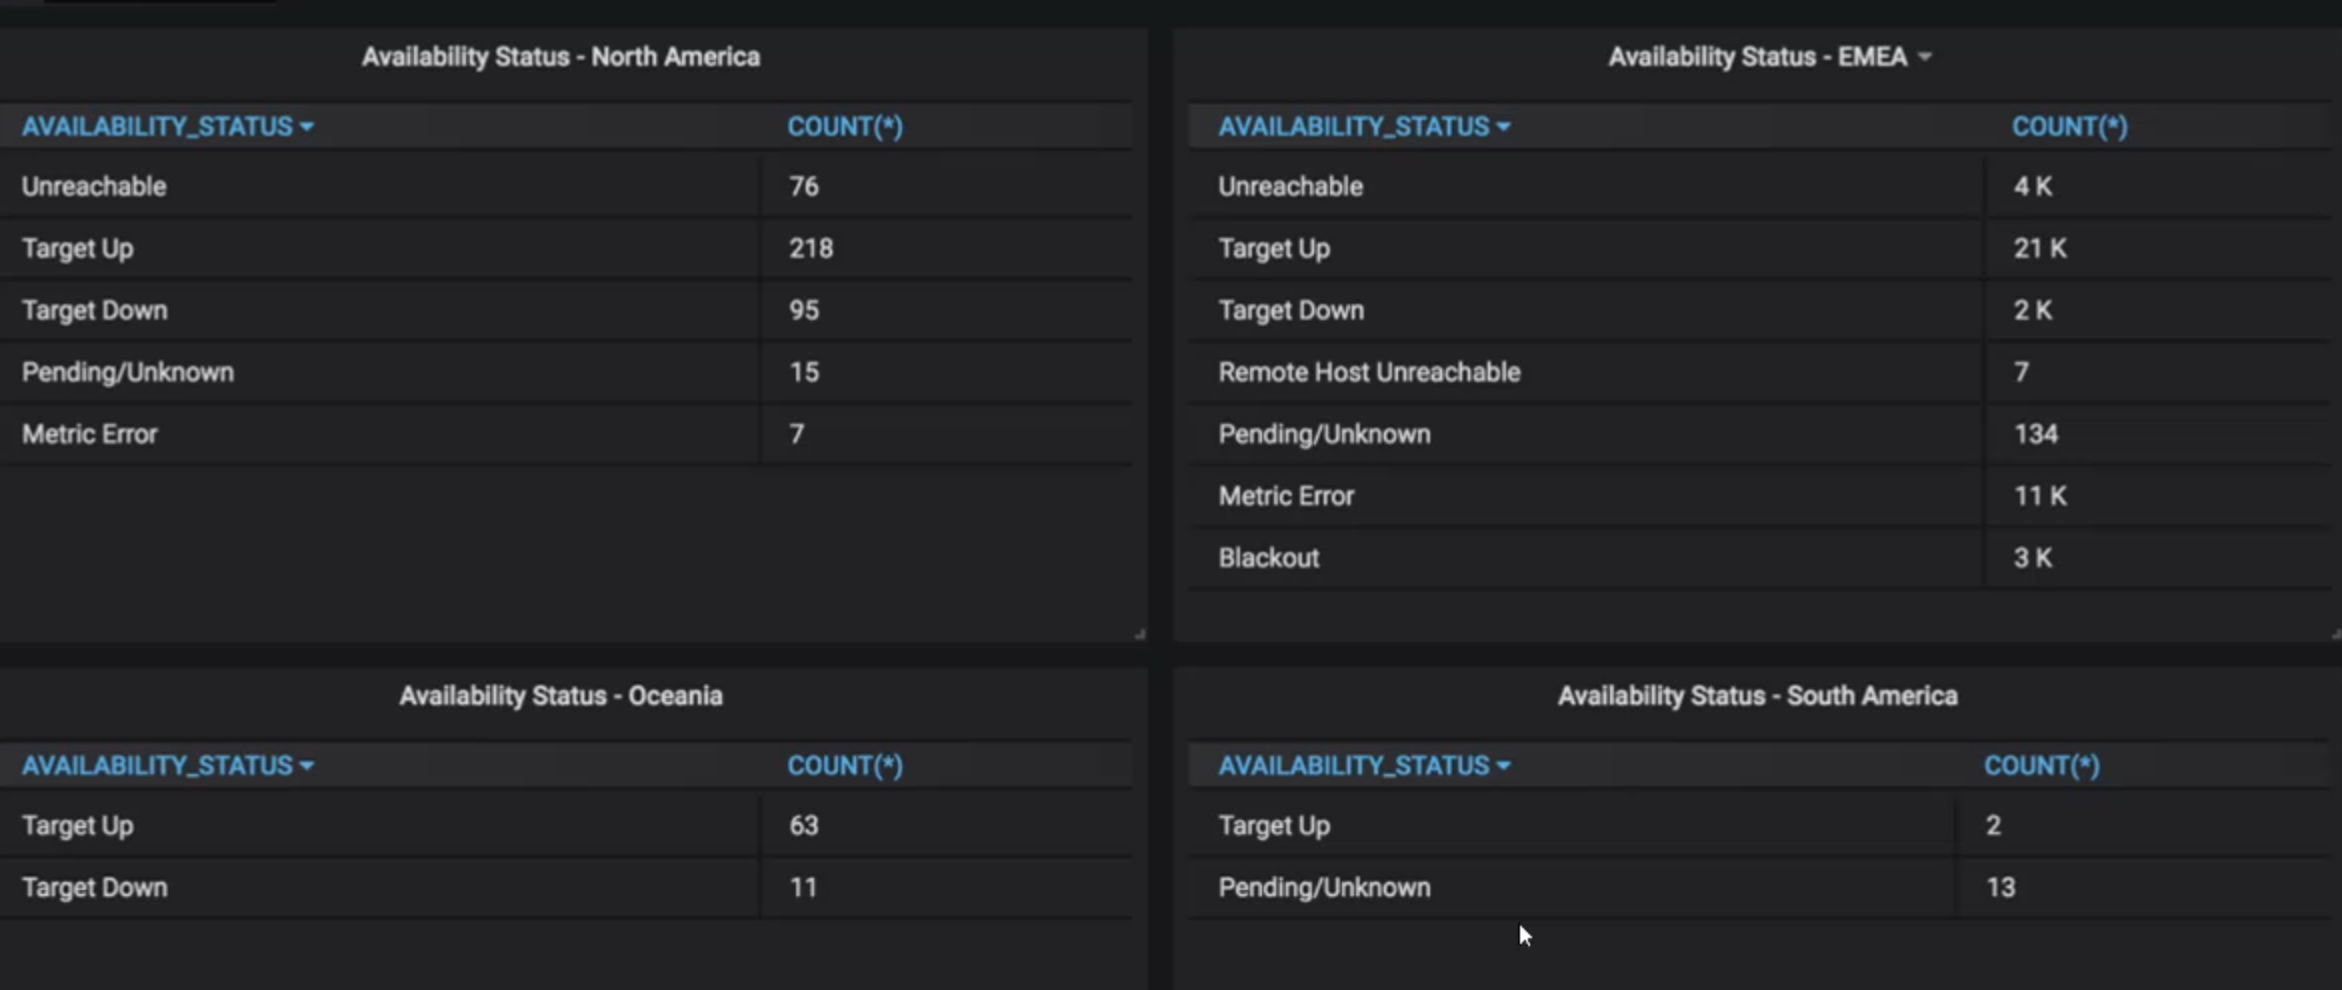Click the sort arrow beside North America AVAILABILITY_STATUS
Image resolution: width=2342 pixels, height=990 pixels.
(x=306, y=127)
